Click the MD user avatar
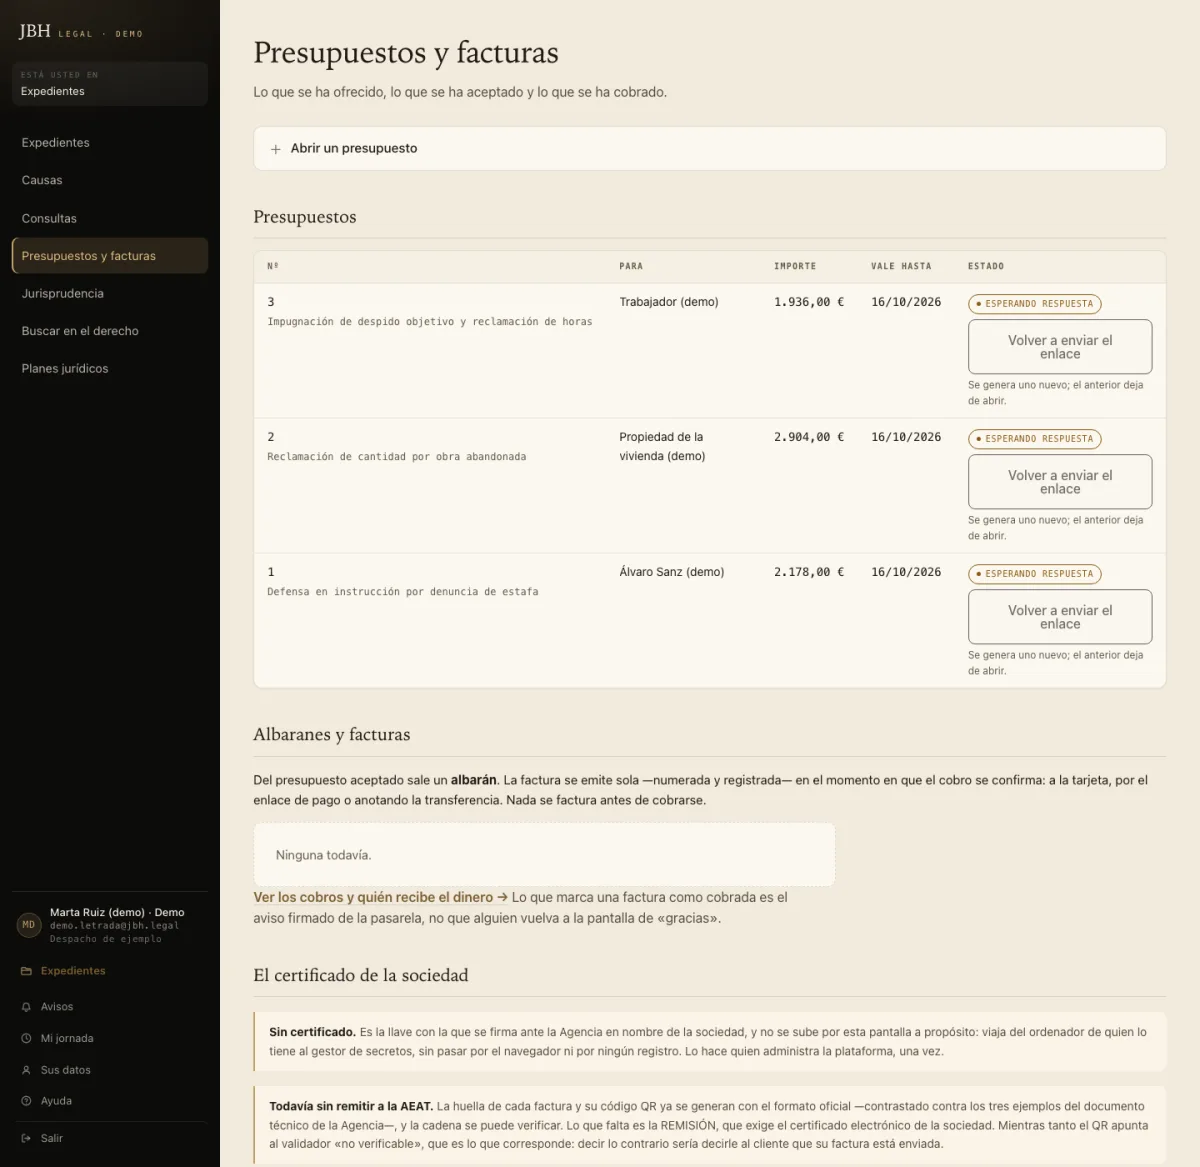This screenshot has width=1200, height=1167. (29, 925)
